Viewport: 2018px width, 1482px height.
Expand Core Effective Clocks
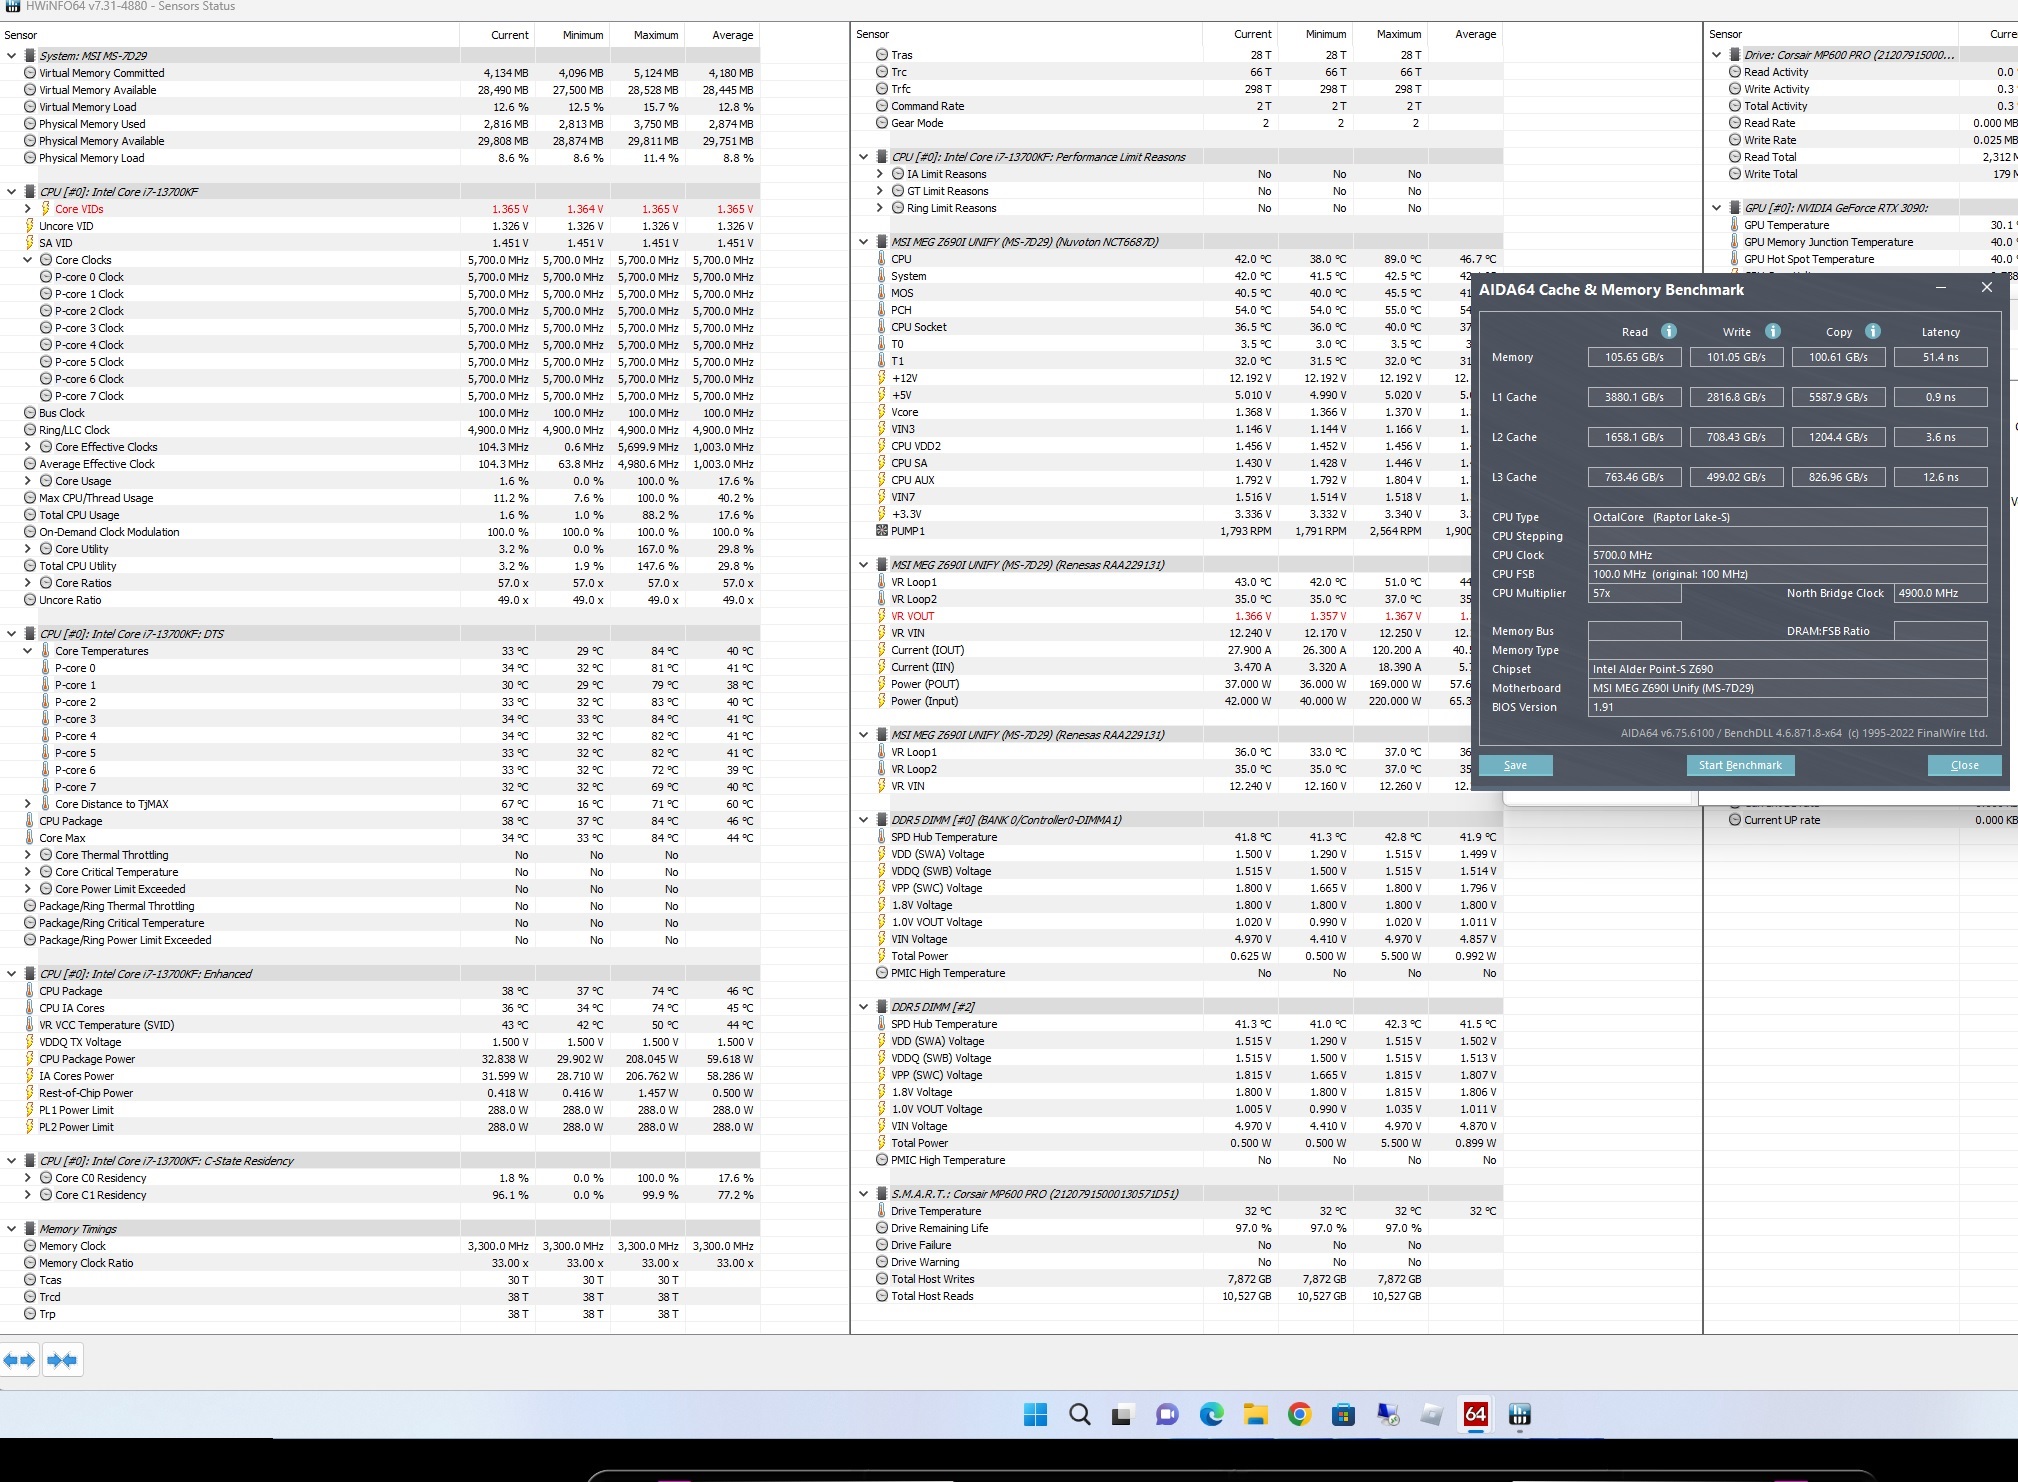click(x=27, y=447)
